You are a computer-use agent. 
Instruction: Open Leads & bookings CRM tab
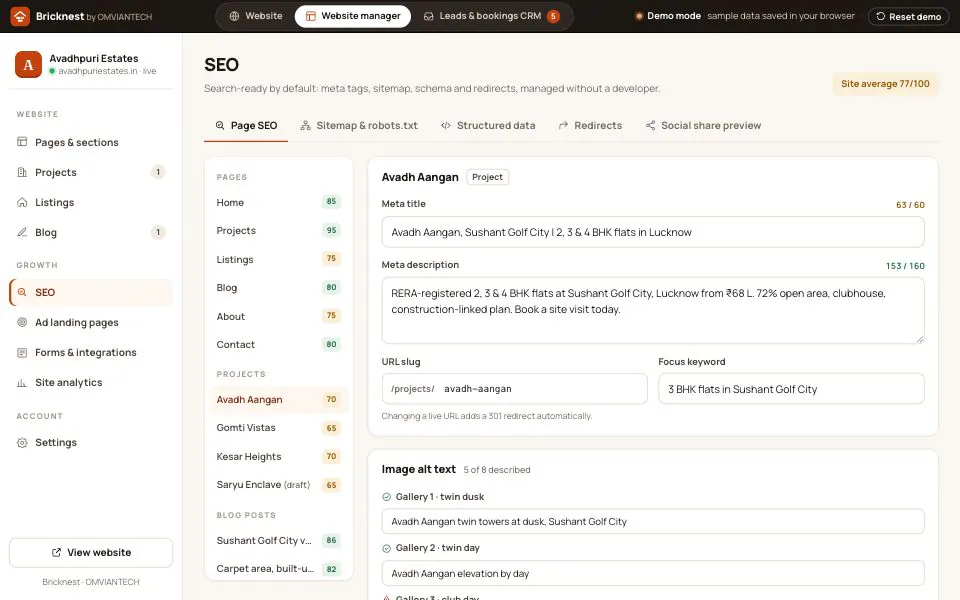click(491, 16)
